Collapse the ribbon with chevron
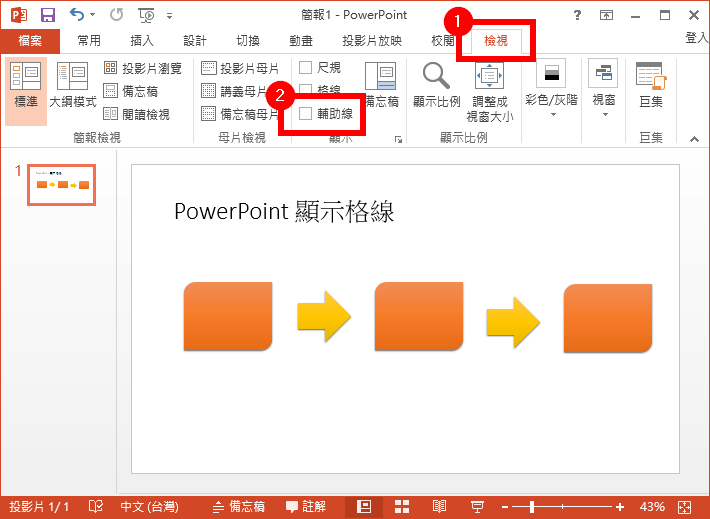The width and height of the screenshot is (710, 519). tap(694, 139)
